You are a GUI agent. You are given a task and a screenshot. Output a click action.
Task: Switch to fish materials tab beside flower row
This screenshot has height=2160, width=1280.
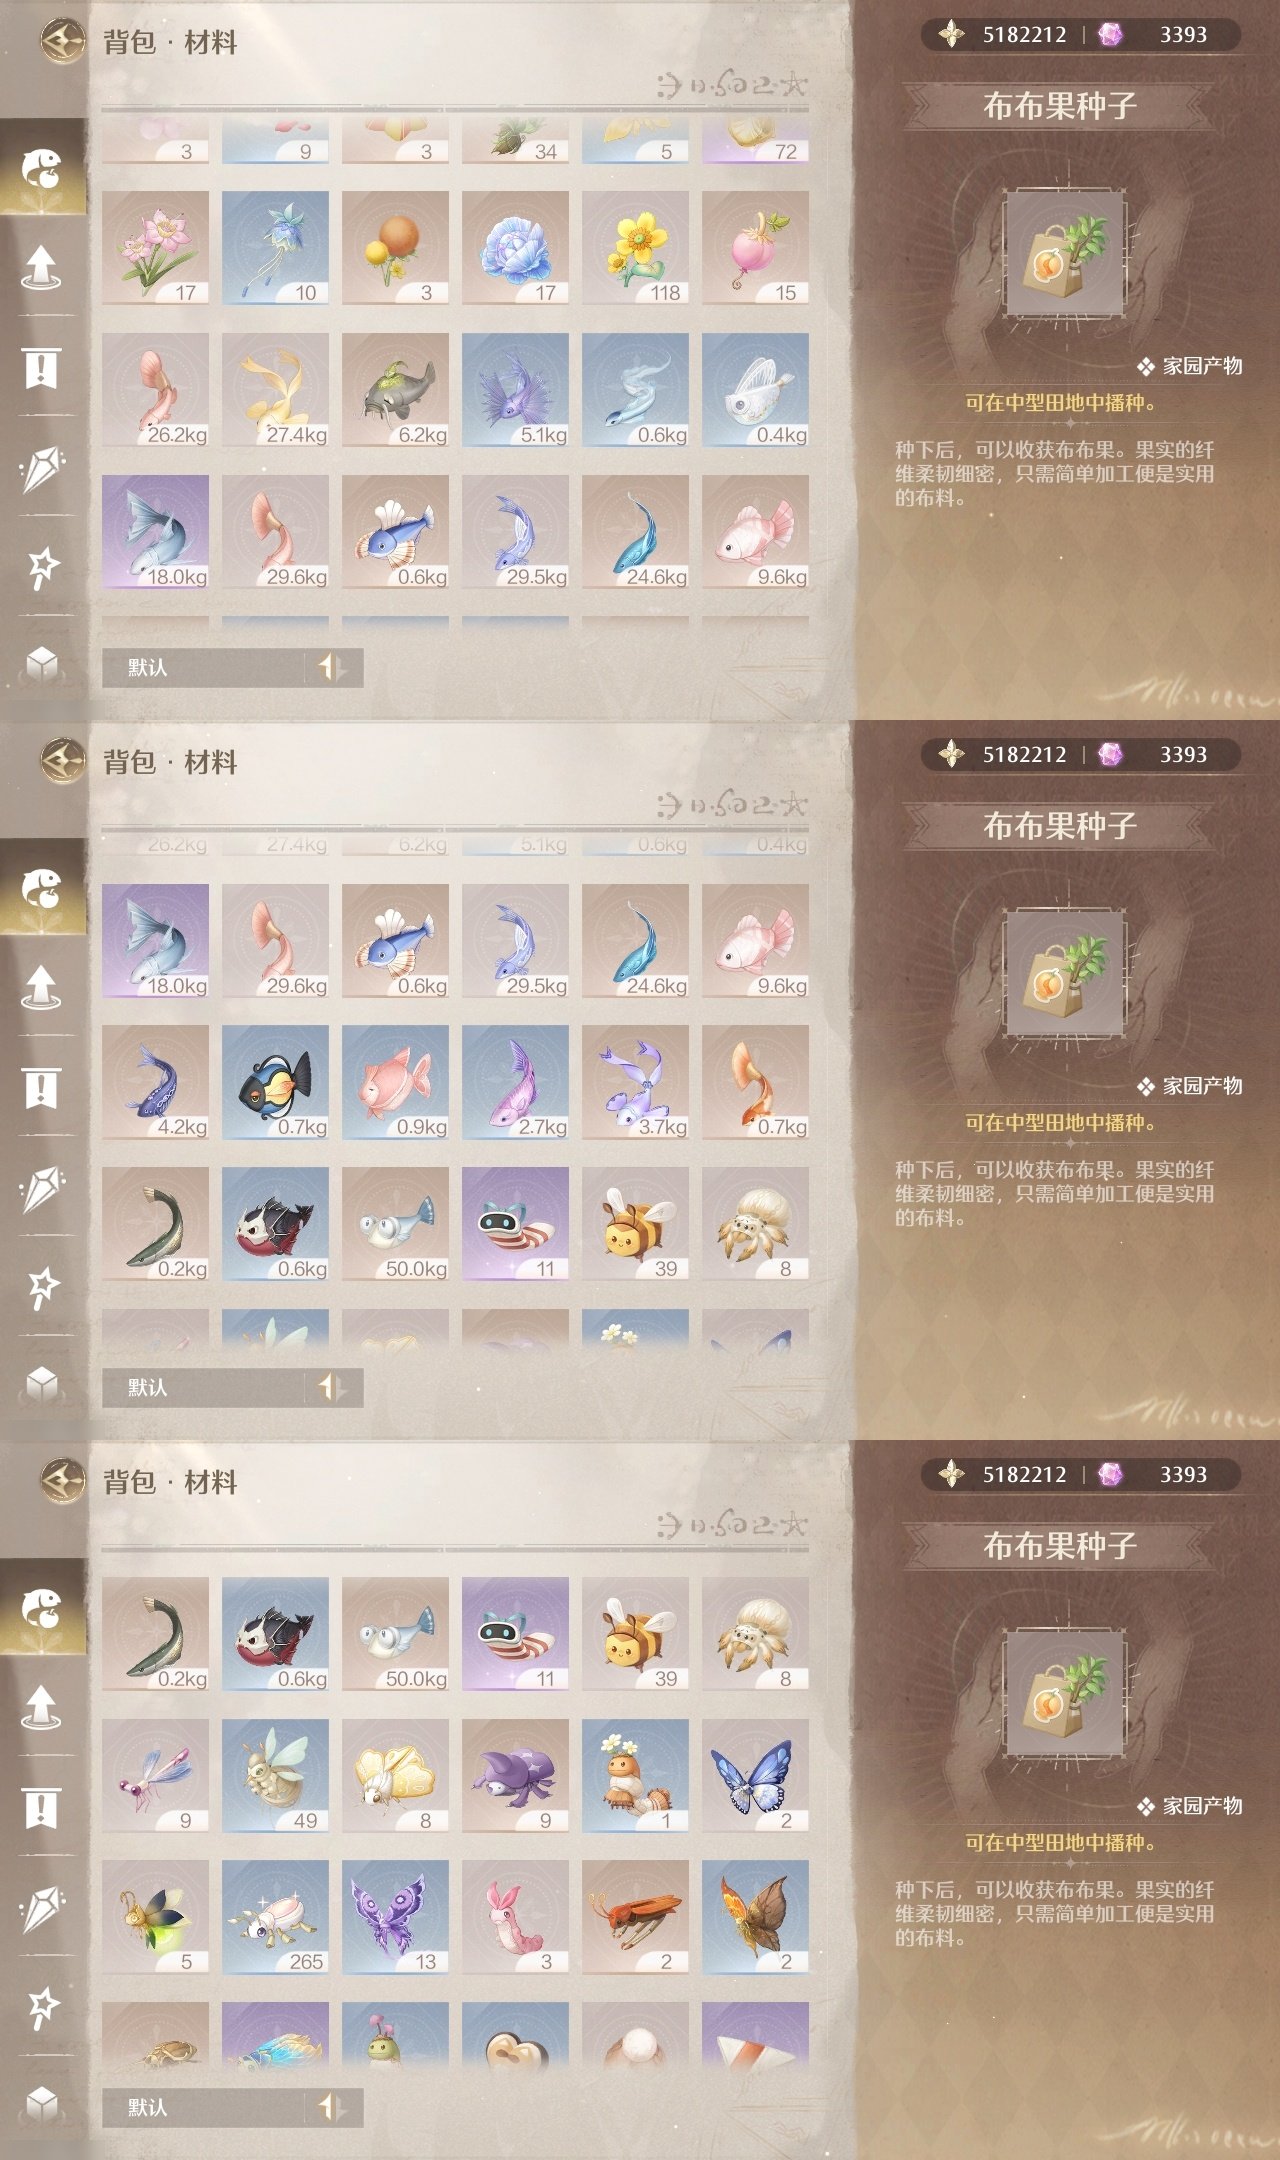pos(42,168)
